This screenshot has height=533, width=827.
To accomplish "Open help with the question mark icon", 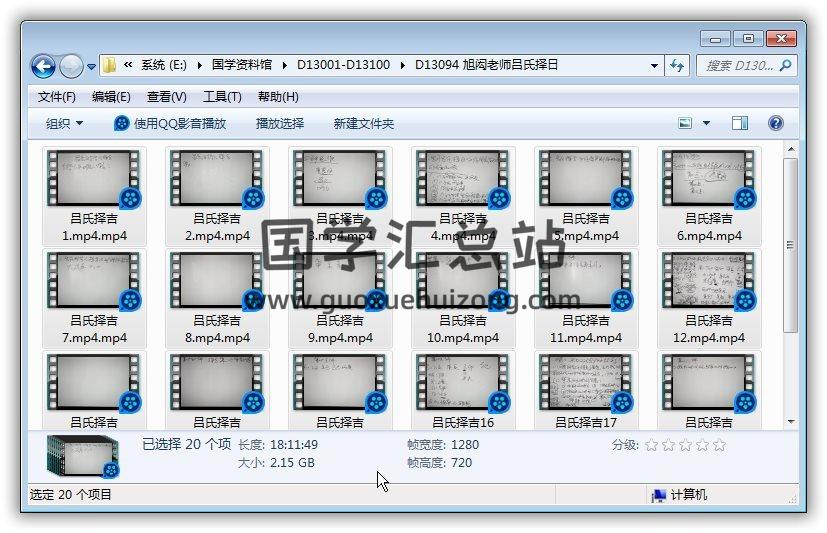I will [x=775, y=123].
